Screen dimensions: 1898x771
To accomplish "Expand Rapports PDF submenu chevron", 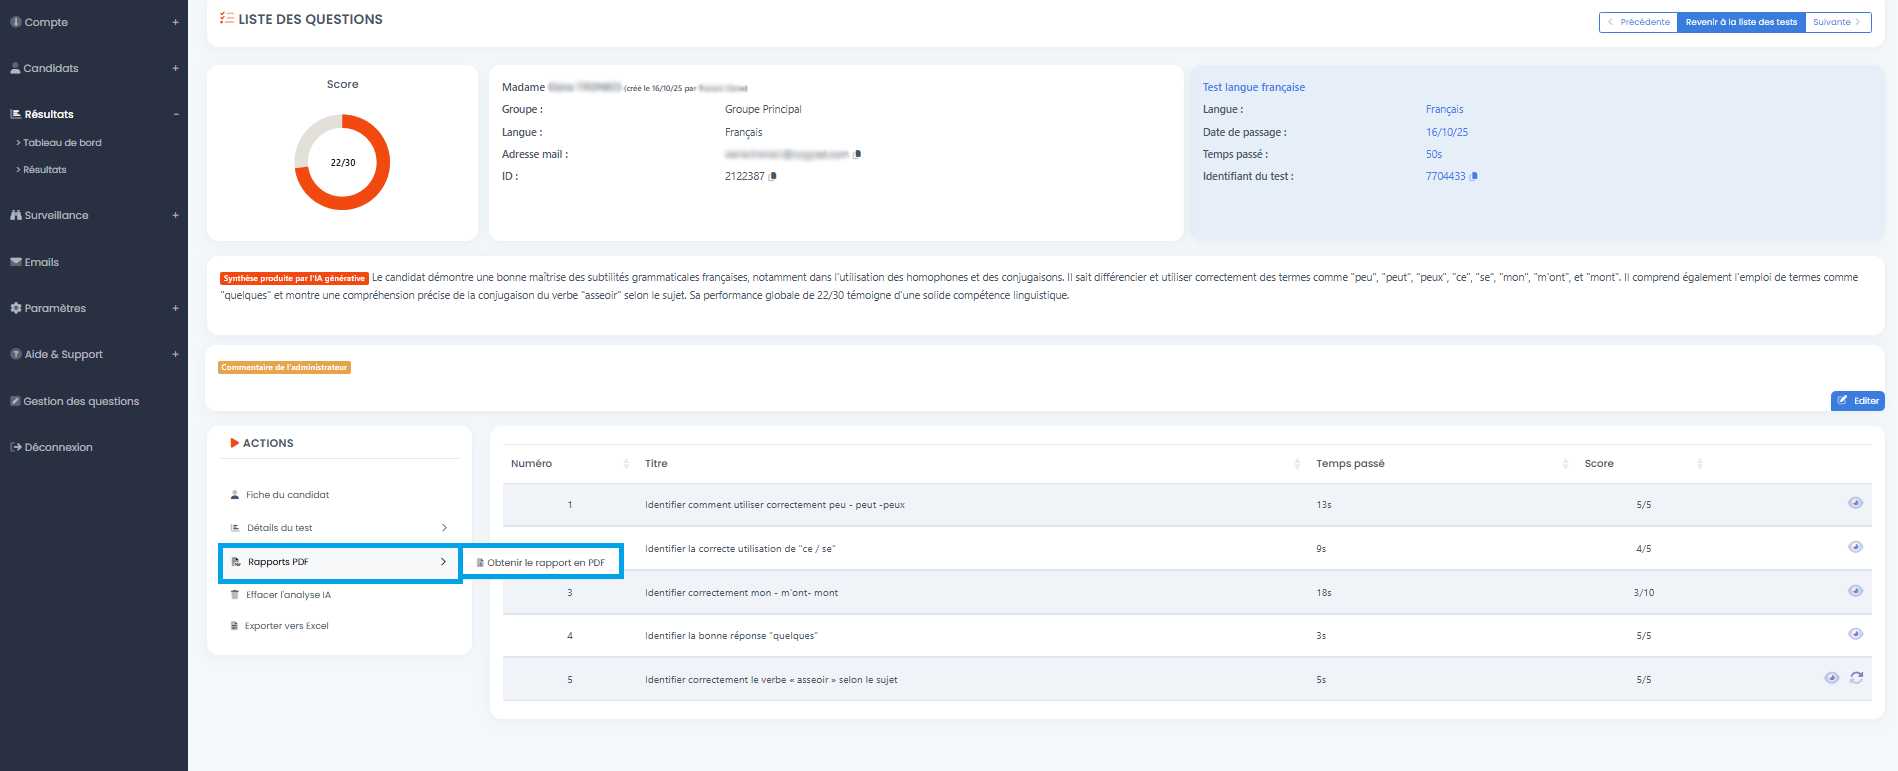I will click(443, 562).
